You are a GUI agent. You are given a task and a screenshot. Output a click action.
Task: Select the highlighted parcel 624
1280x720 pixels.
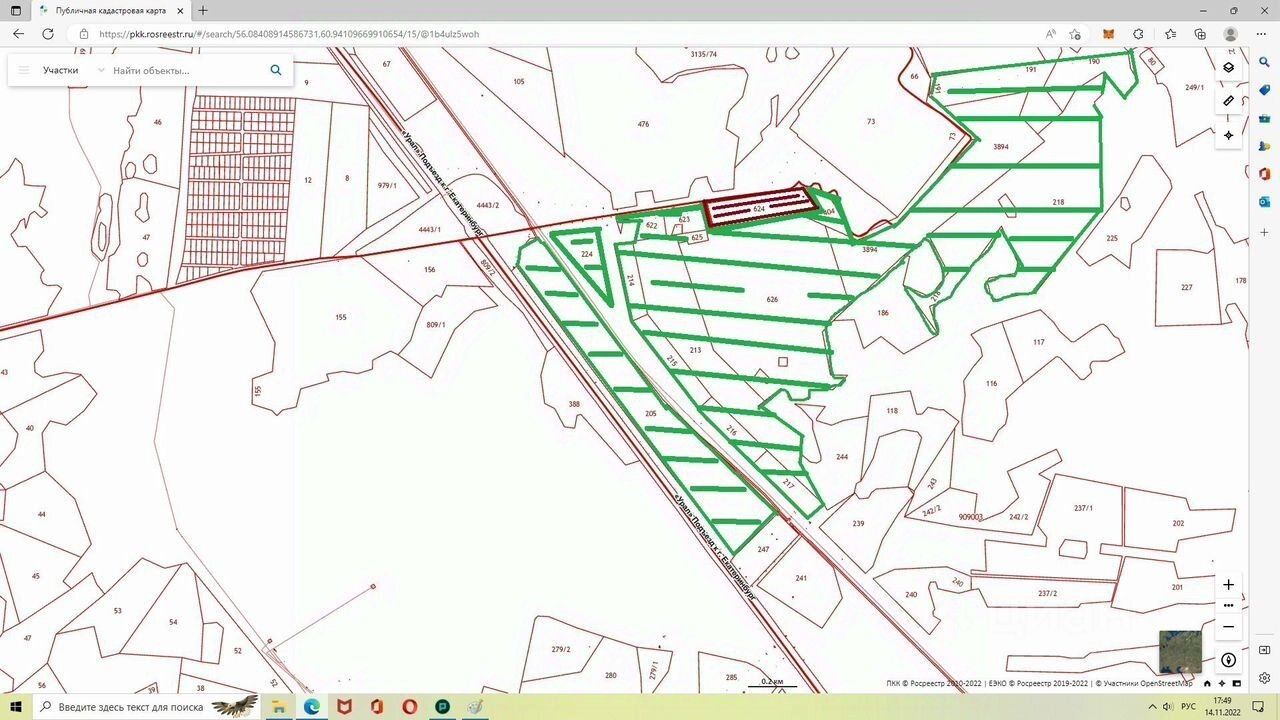tap(759, 209)
